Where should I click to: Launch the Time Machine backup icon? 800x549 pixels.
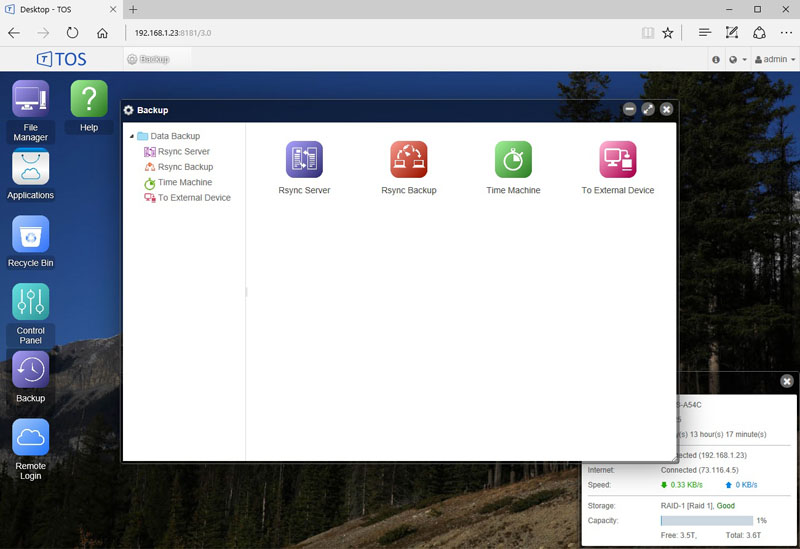(513, 160)
